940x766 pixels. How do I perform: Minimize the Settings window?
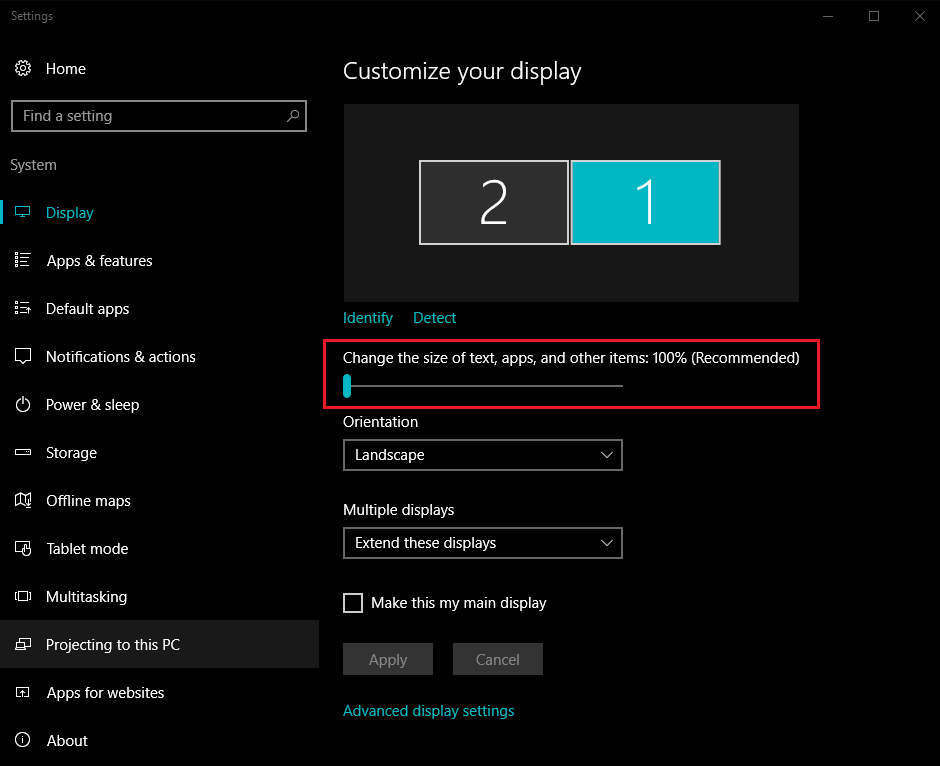click(828, 16)
